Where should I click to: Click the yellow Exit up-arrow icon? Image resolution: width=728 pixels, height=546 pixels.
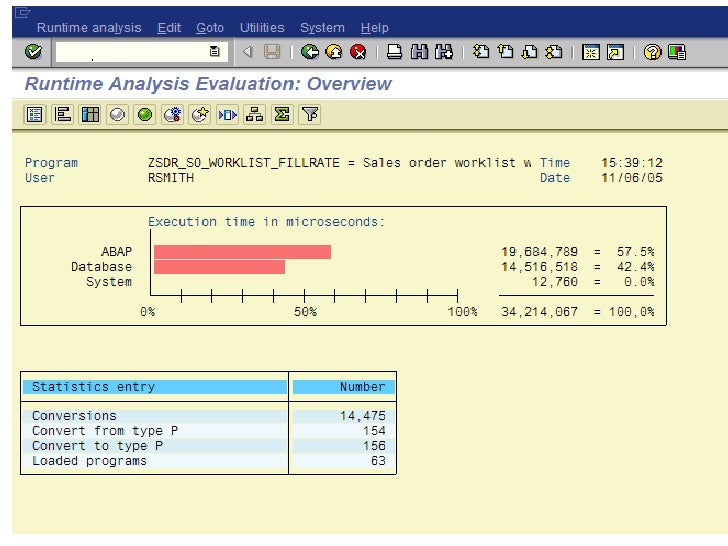point(334,52)
